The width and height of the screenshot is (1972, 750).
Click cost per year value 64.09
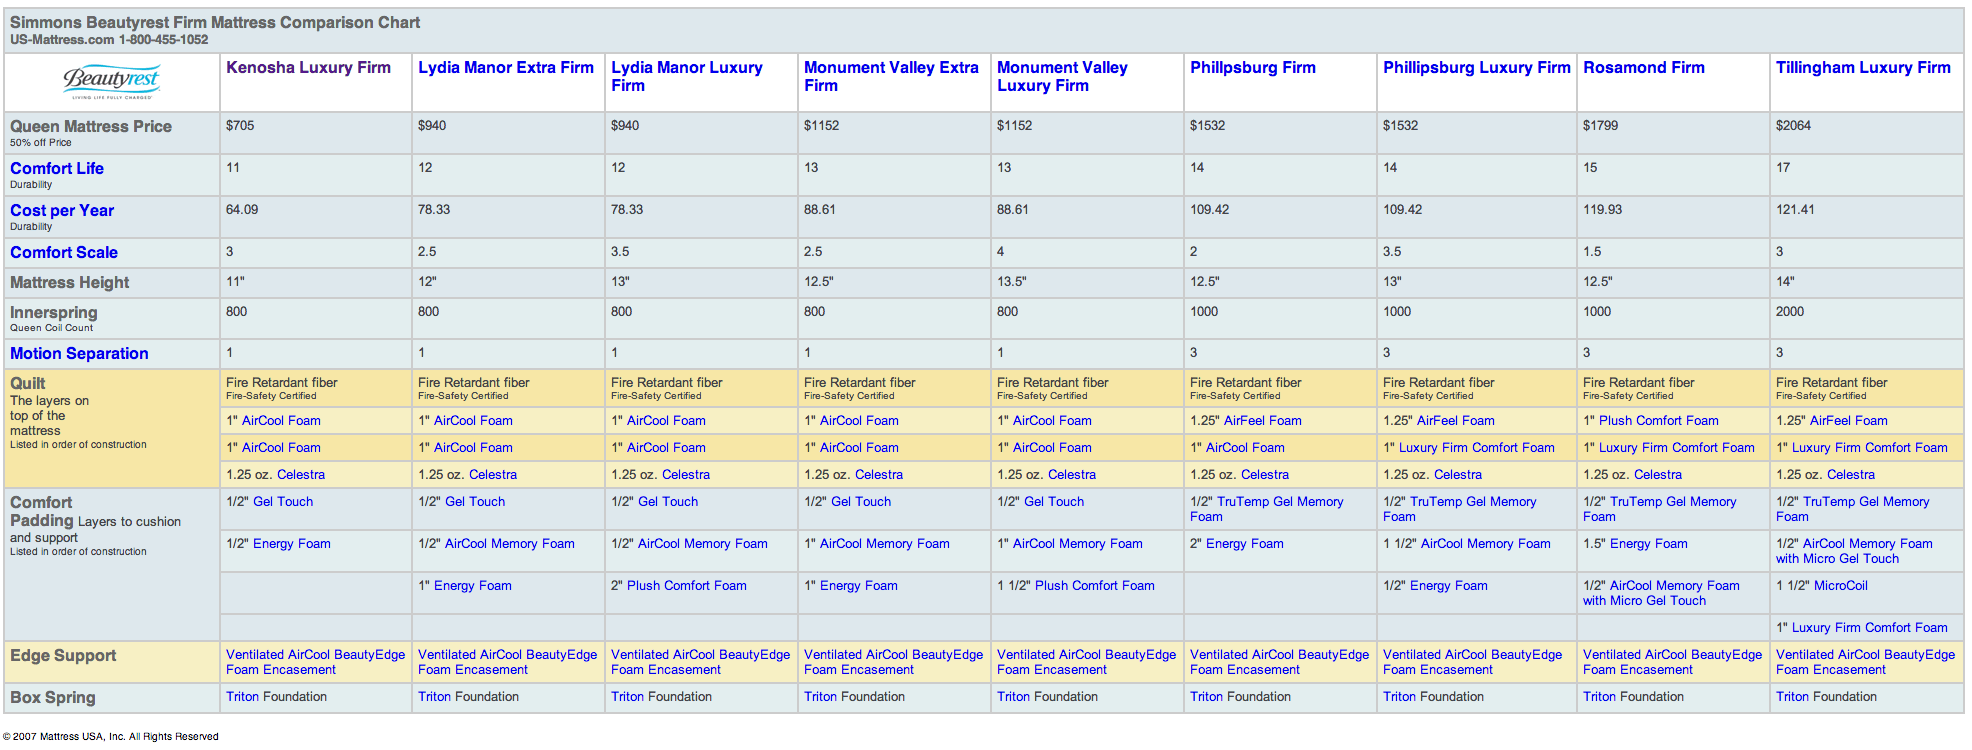[242, 210]
